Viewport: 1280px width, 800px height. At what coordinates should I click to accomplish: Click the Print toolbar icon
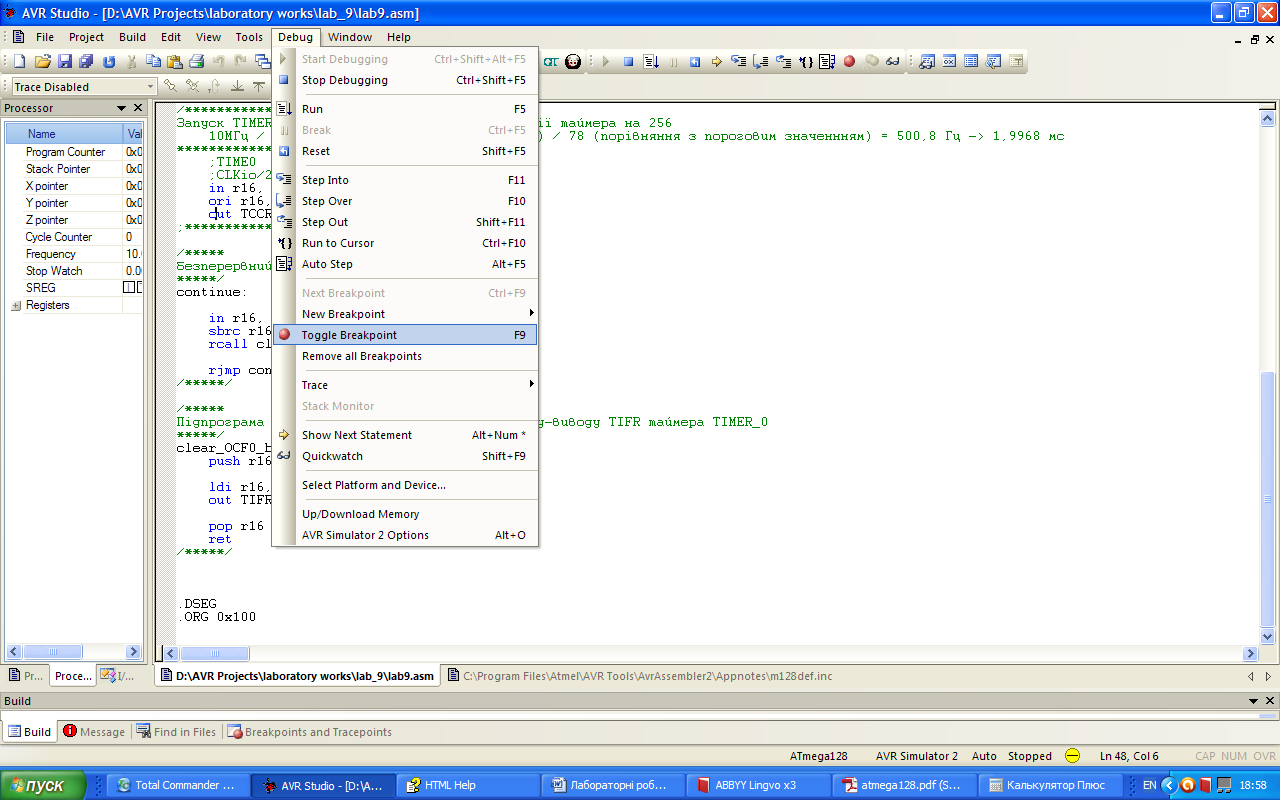point(197,62)
